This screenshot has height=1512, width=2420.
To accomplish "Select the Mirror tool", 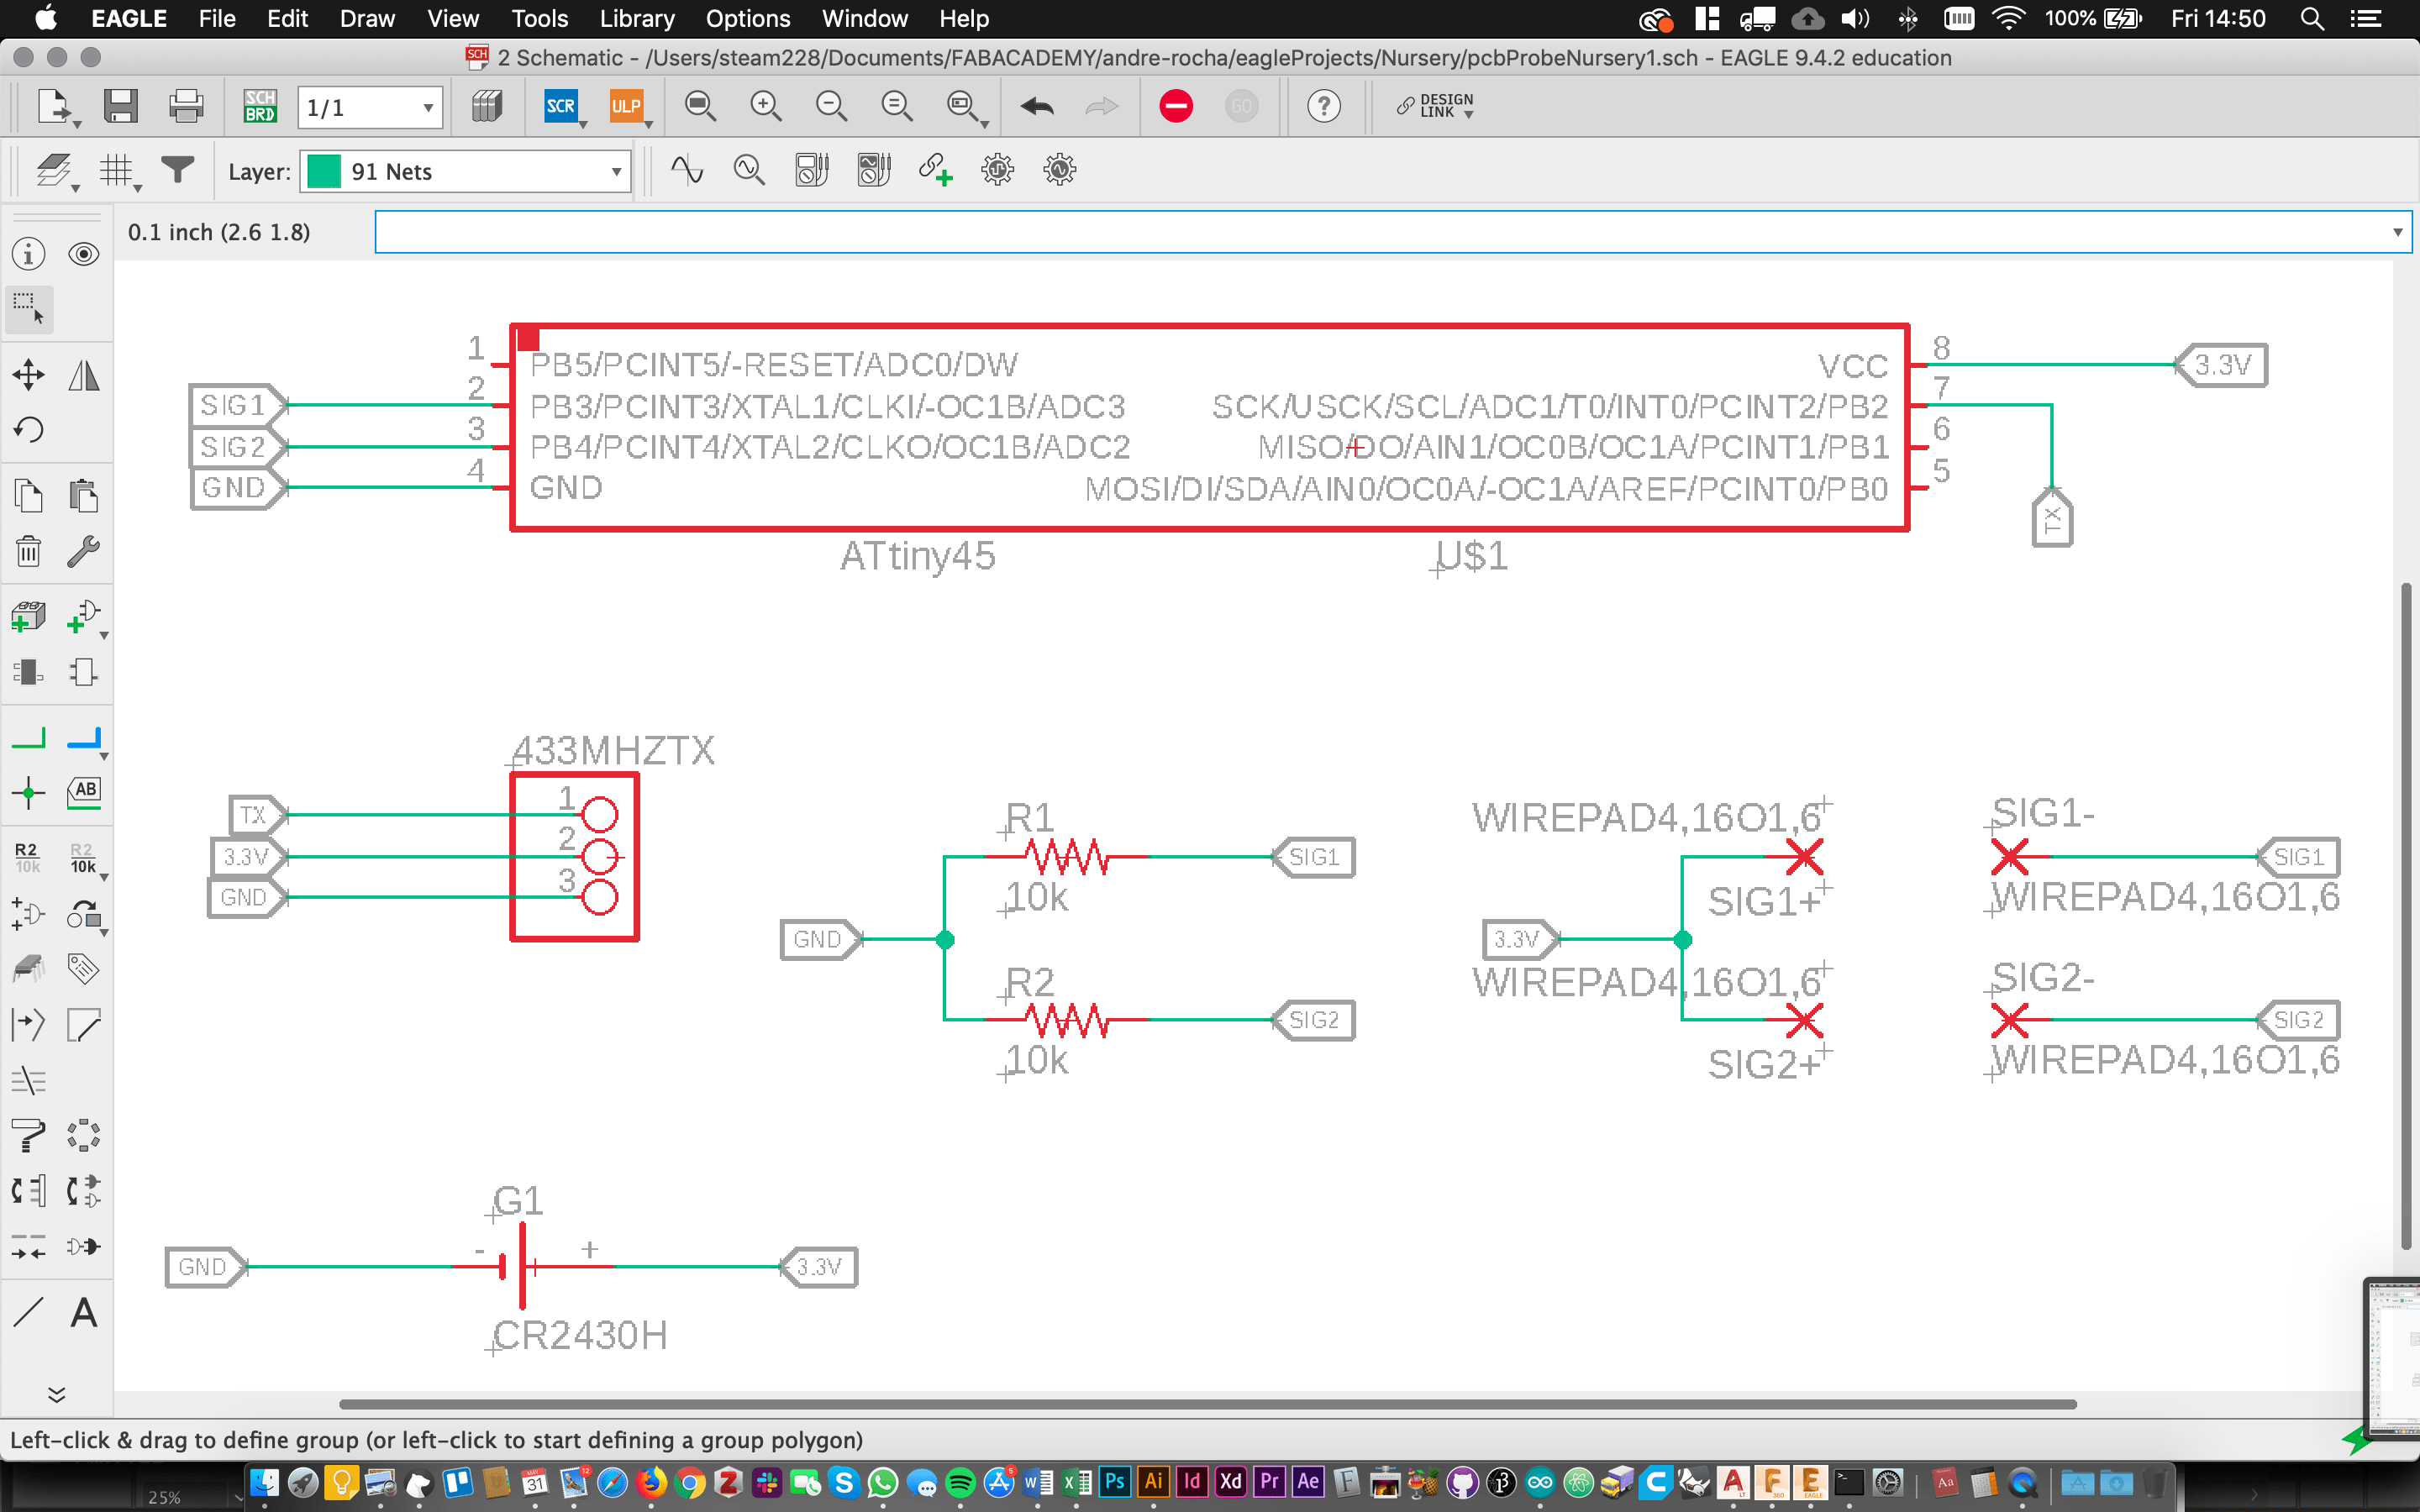I will (84, 376).
